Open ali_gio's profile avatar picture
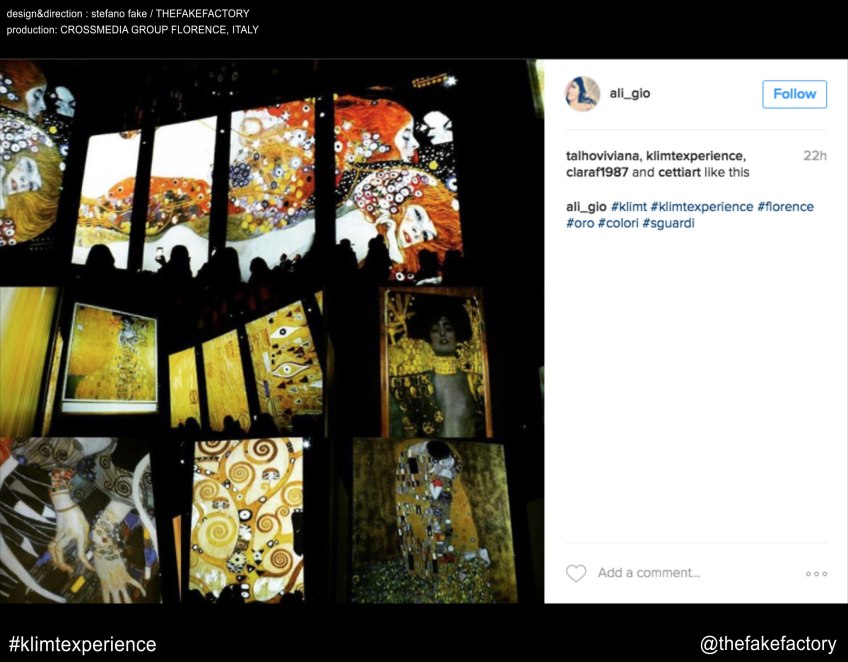The width and height of the screenshot is (848, 662). 582,94
